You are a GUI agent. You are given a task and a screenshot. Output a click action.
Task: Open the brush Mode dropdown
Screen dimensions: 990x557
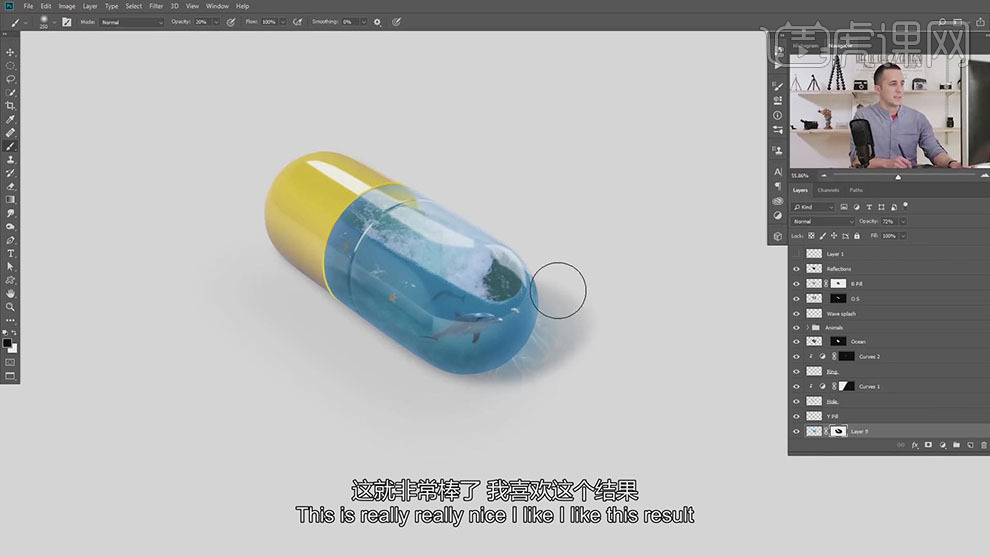131,22
